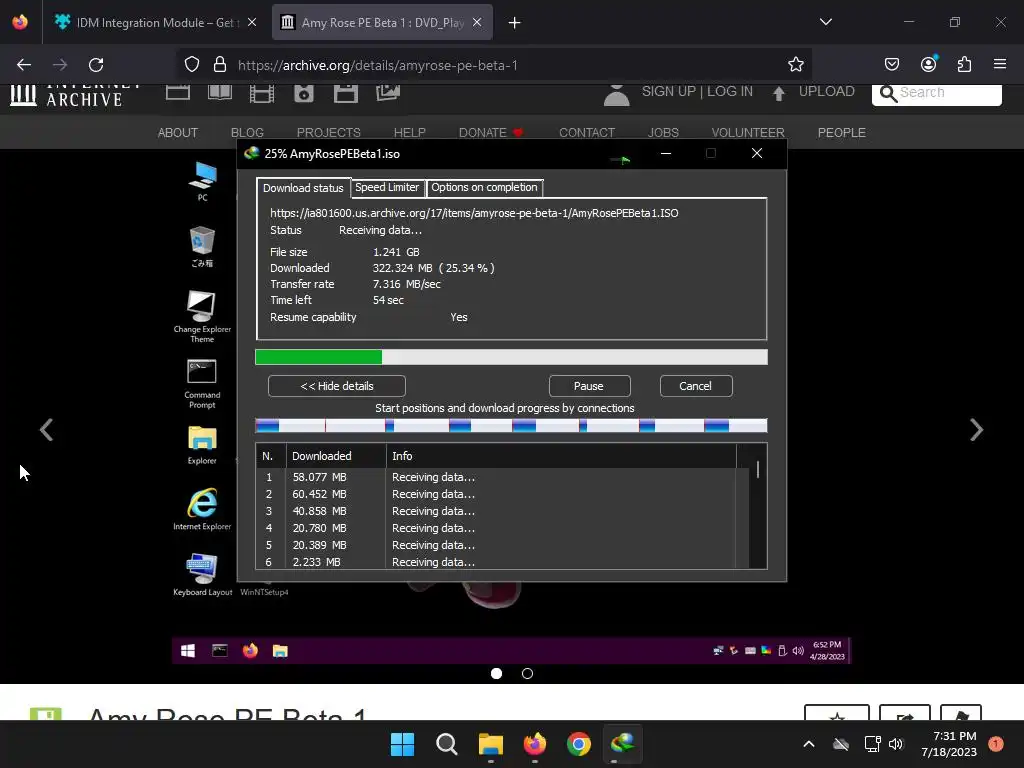Open Save to Pocket icon
The height and width of the screenshot is (768, 1024).
tap(891, 64)
